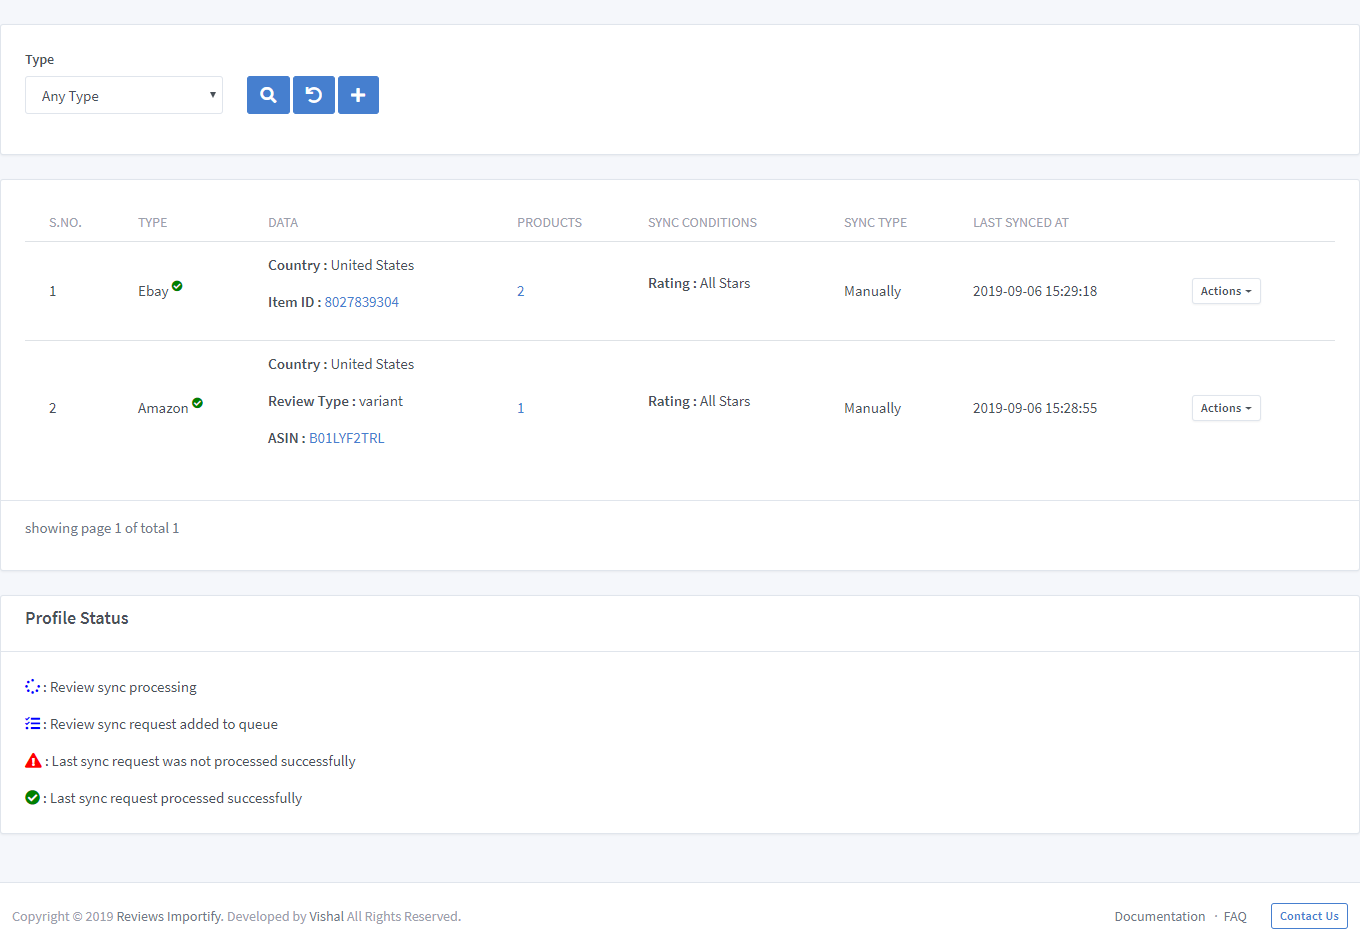Viewport: 1360px width, 949px height.
Task: Click the red warning triangle legend icon
Action: 33,760
